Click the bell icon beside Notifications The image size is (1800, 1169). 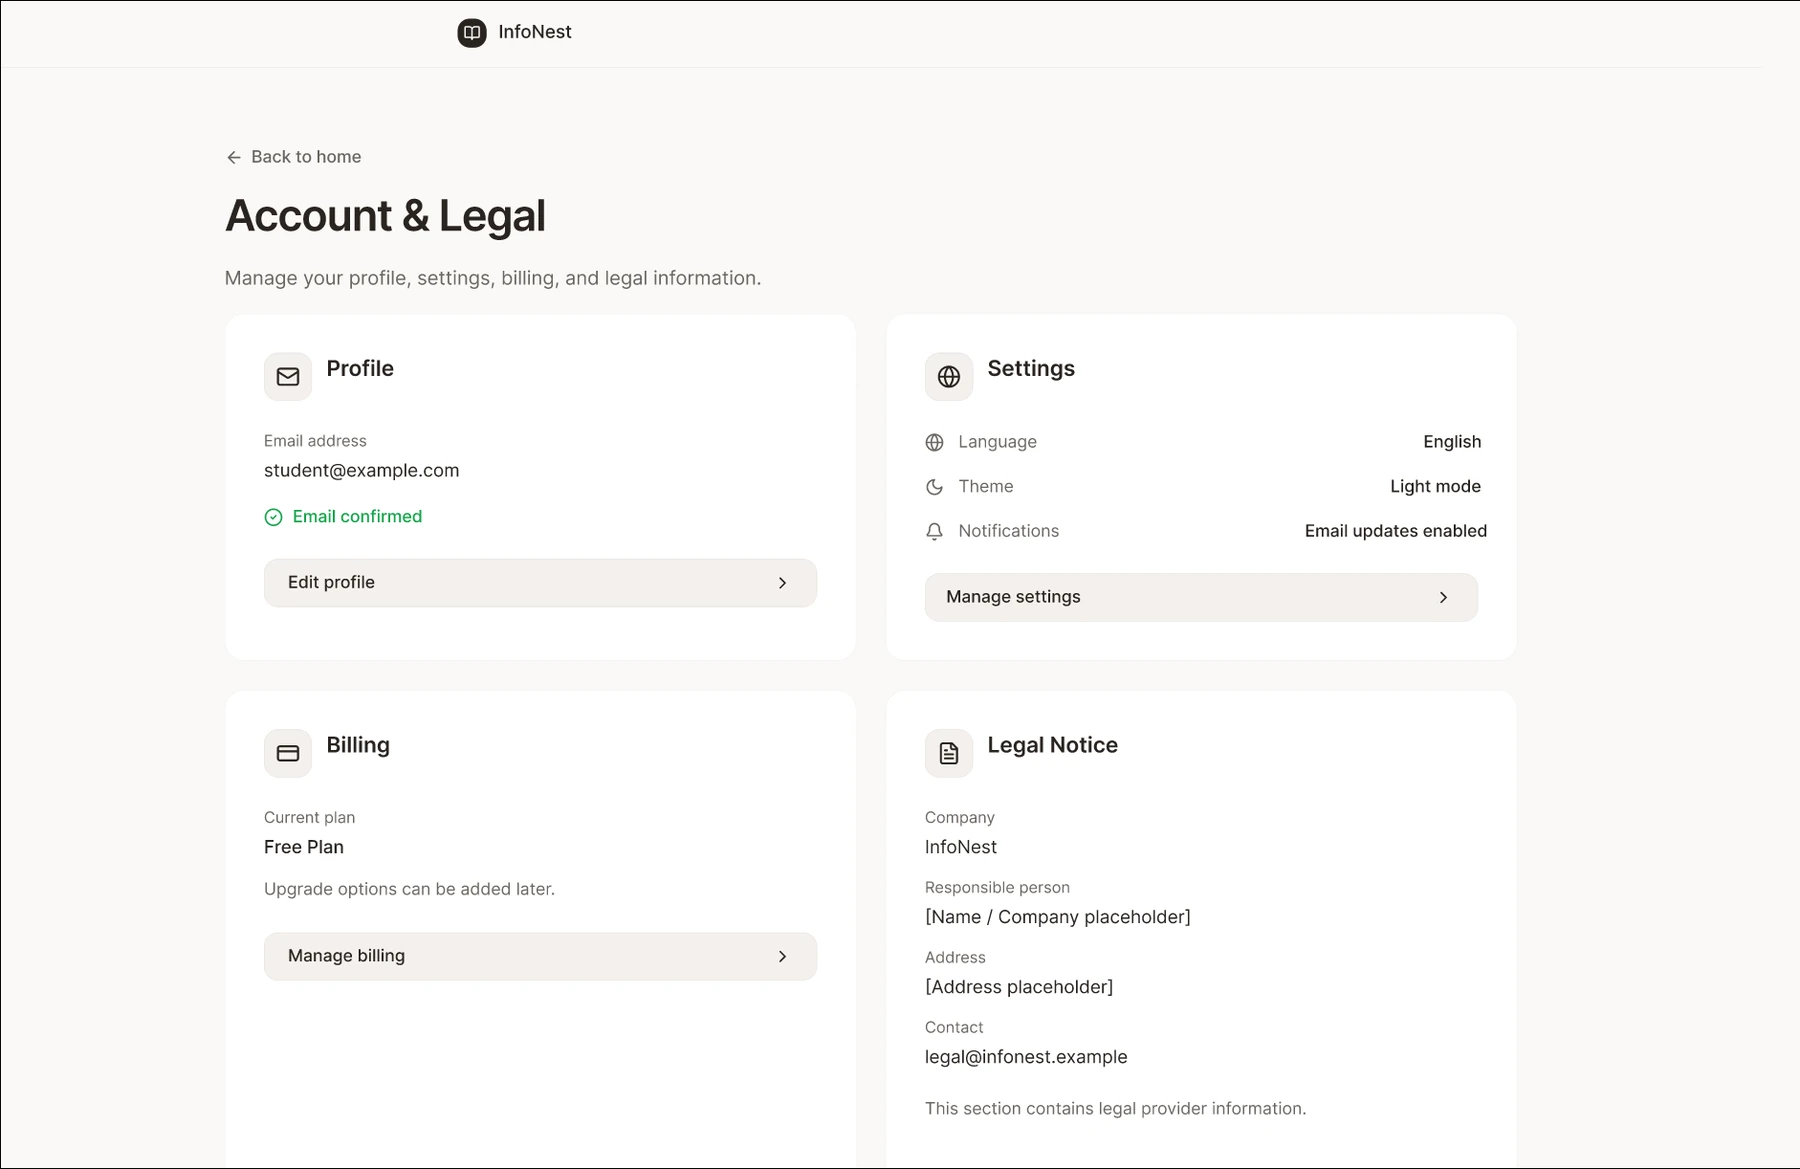[x=935, y=532]
